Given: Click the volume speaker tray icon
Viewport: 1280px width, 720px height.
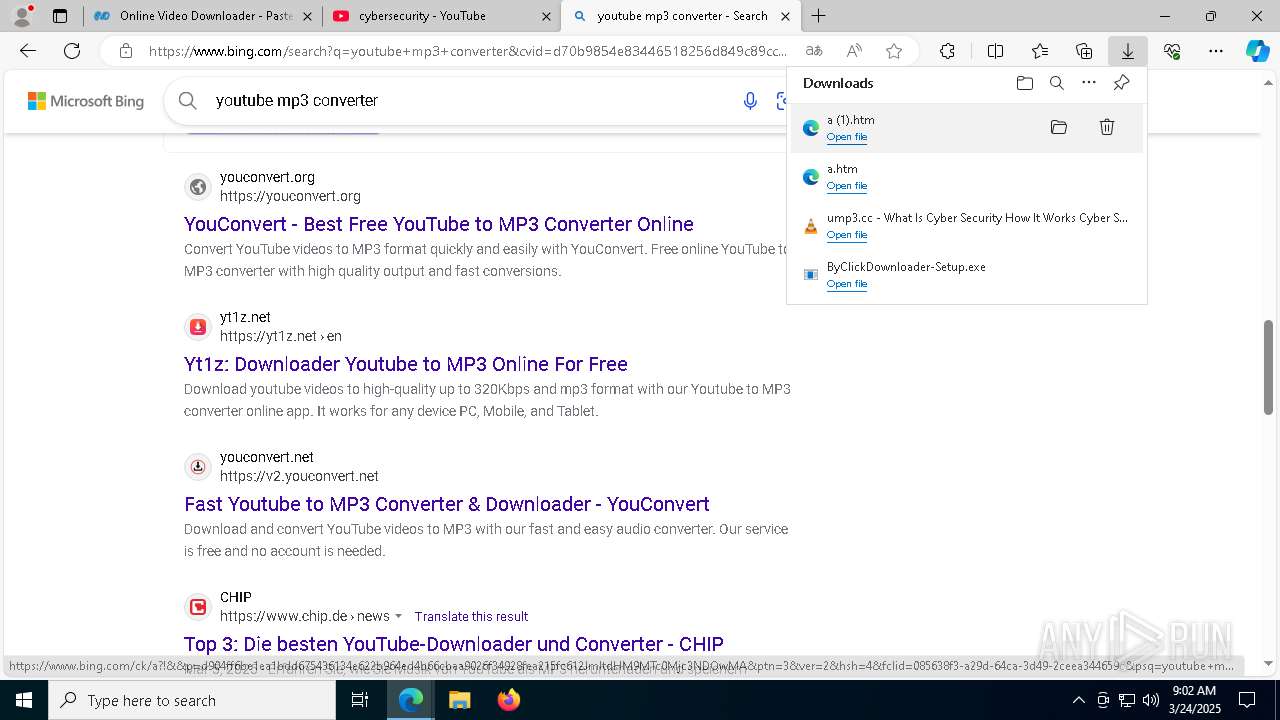Looking at the screenshot, I should click(1150, 700).
